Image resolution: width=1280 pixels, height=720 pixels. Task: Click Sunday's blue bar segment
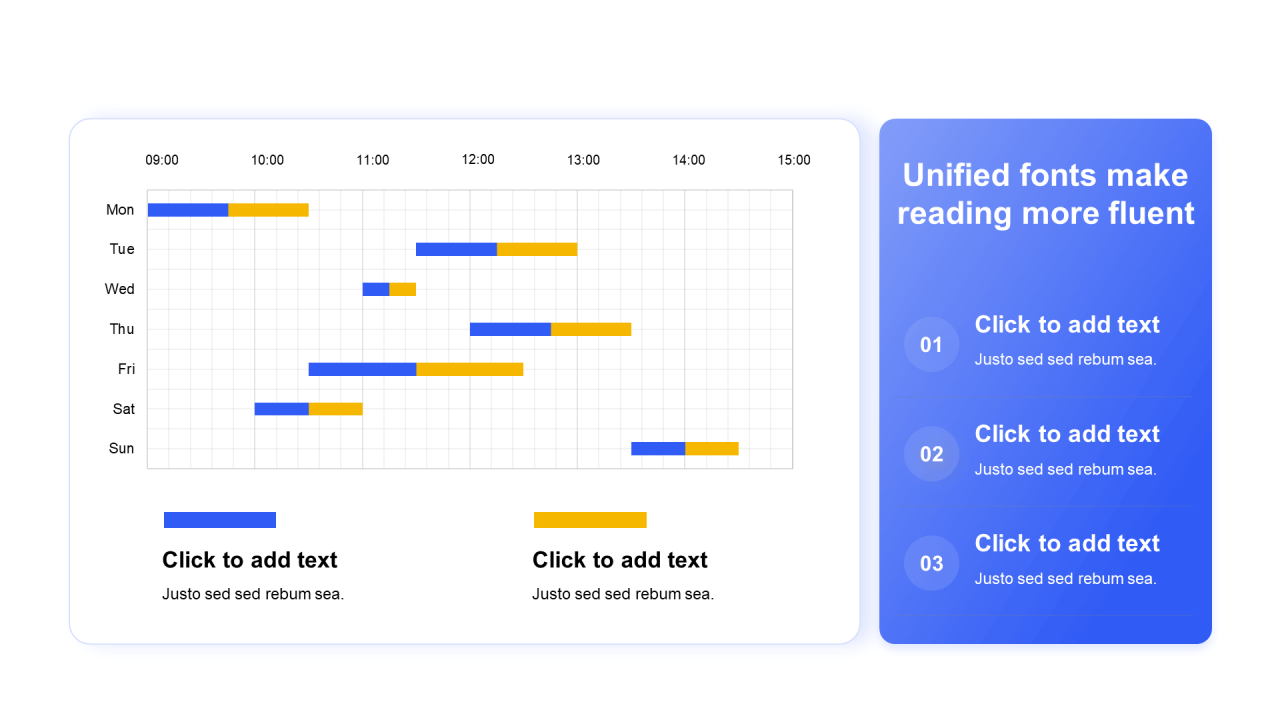pos(658,448)
